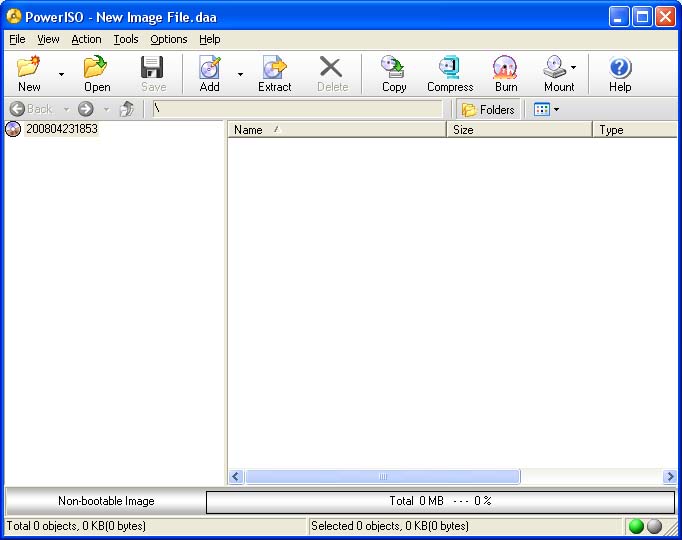
Task: Click the Add files toolbar icon
Action: coord(210,67)
